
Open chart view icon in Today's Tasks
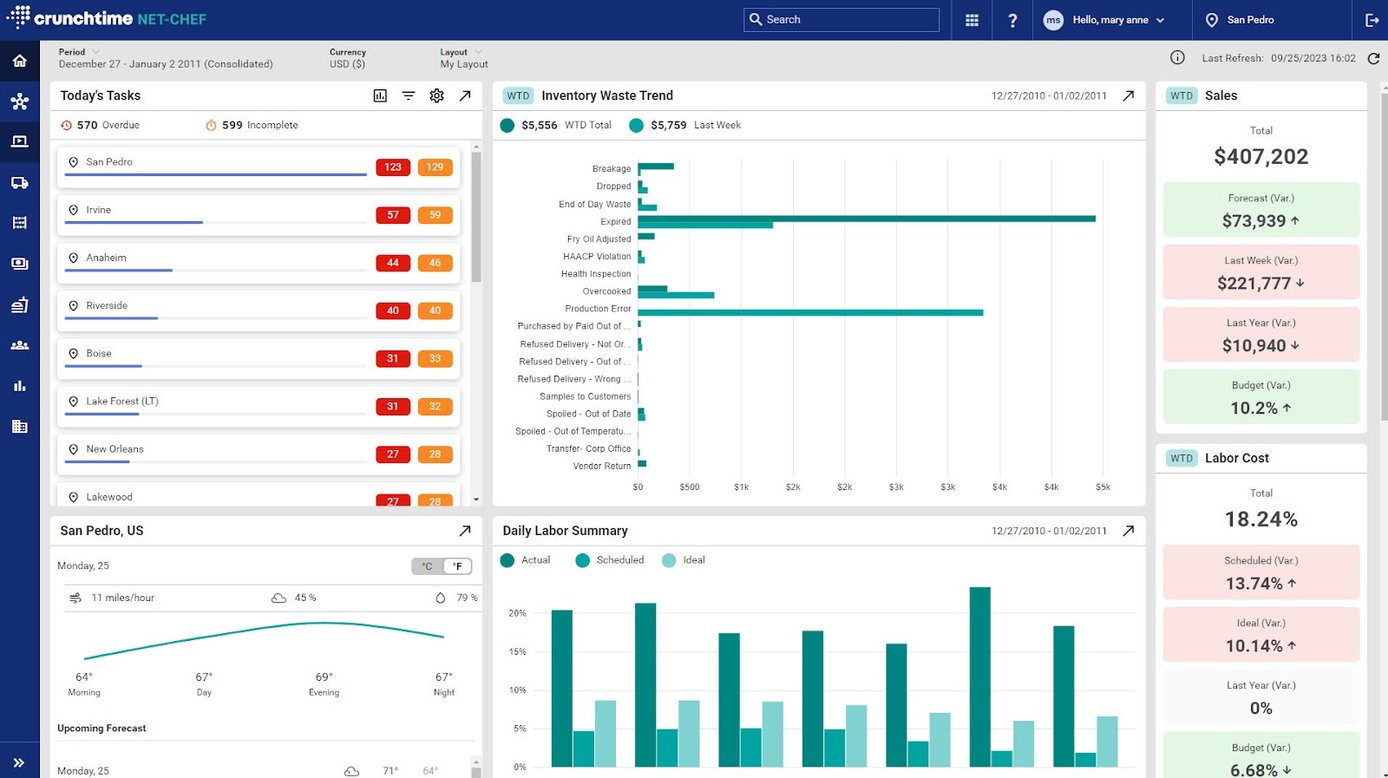(380, 96)
